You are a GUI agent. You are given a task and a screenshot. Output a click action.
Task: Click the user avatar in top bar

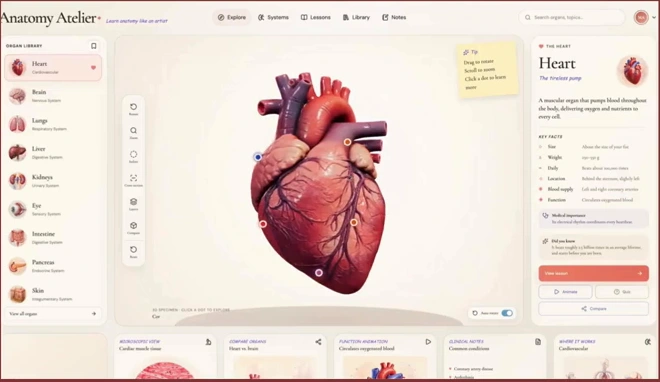point(641,17)
